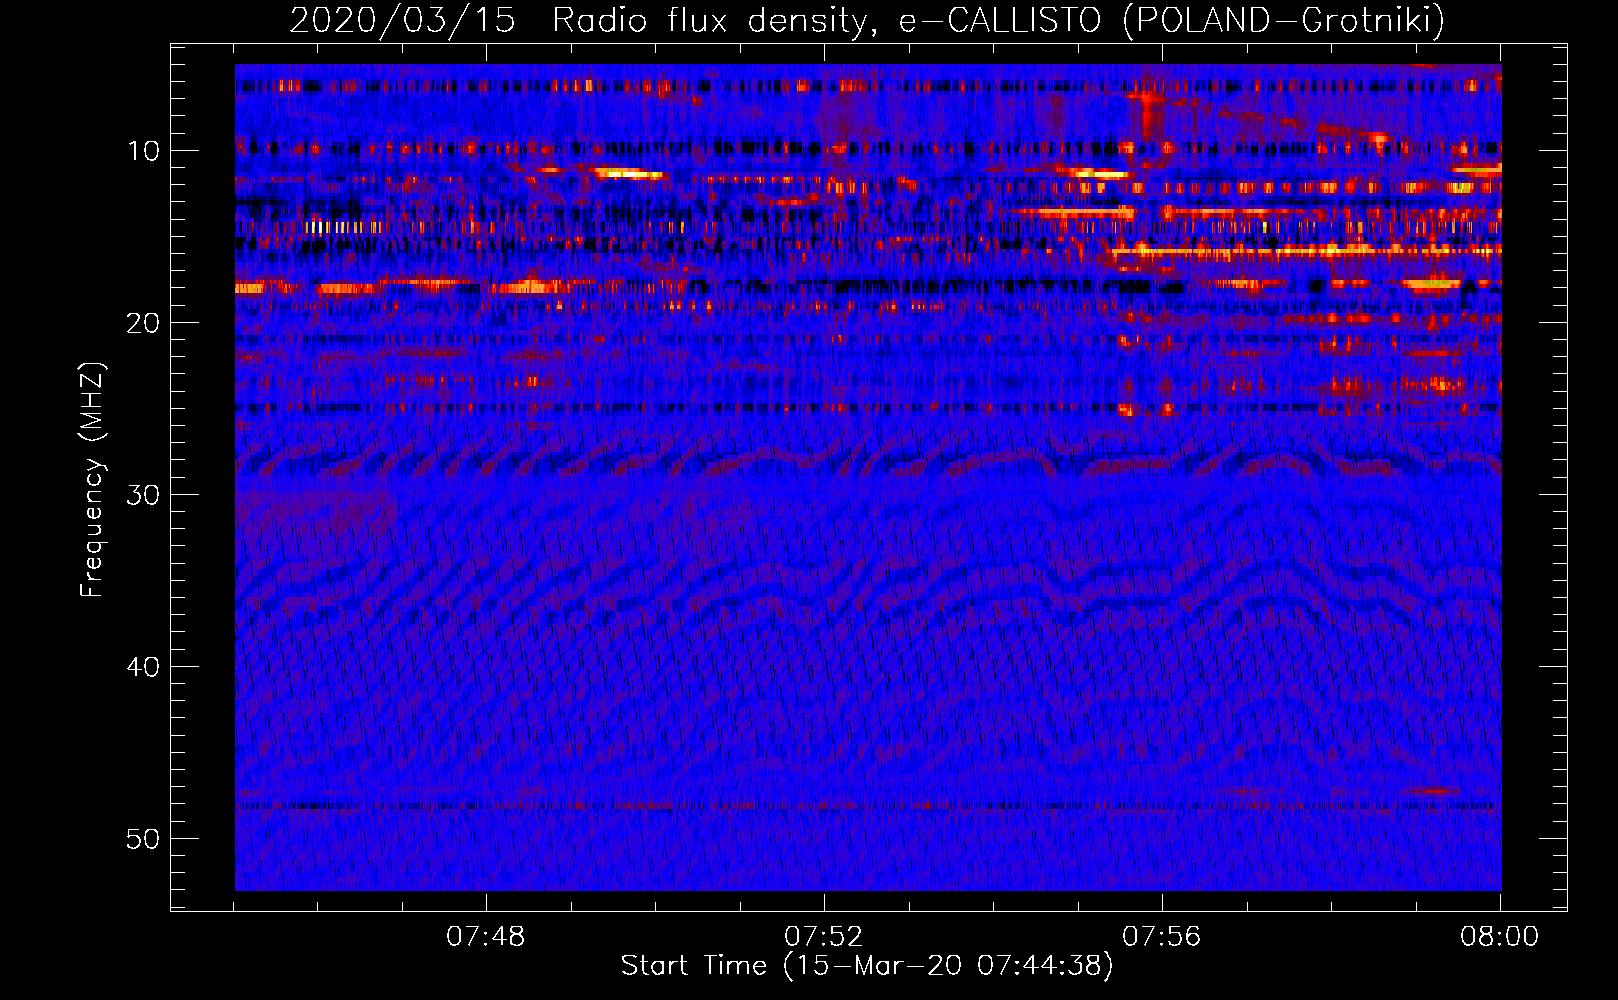
Task: Click the y-axis tick label '40'
Action: click(x=144, y=667)
